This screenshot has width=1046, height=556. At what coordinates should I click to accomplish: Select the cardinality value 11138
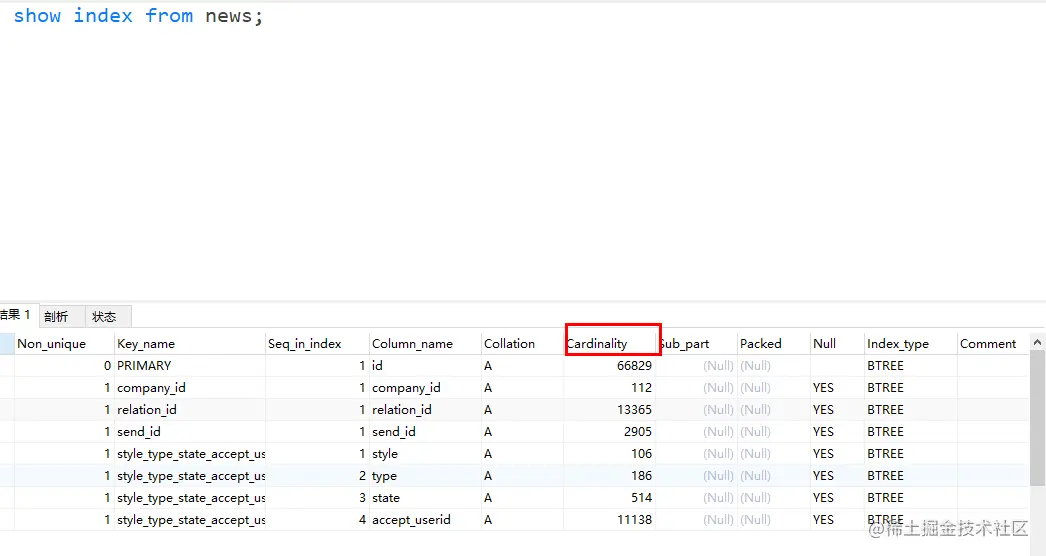610,520
